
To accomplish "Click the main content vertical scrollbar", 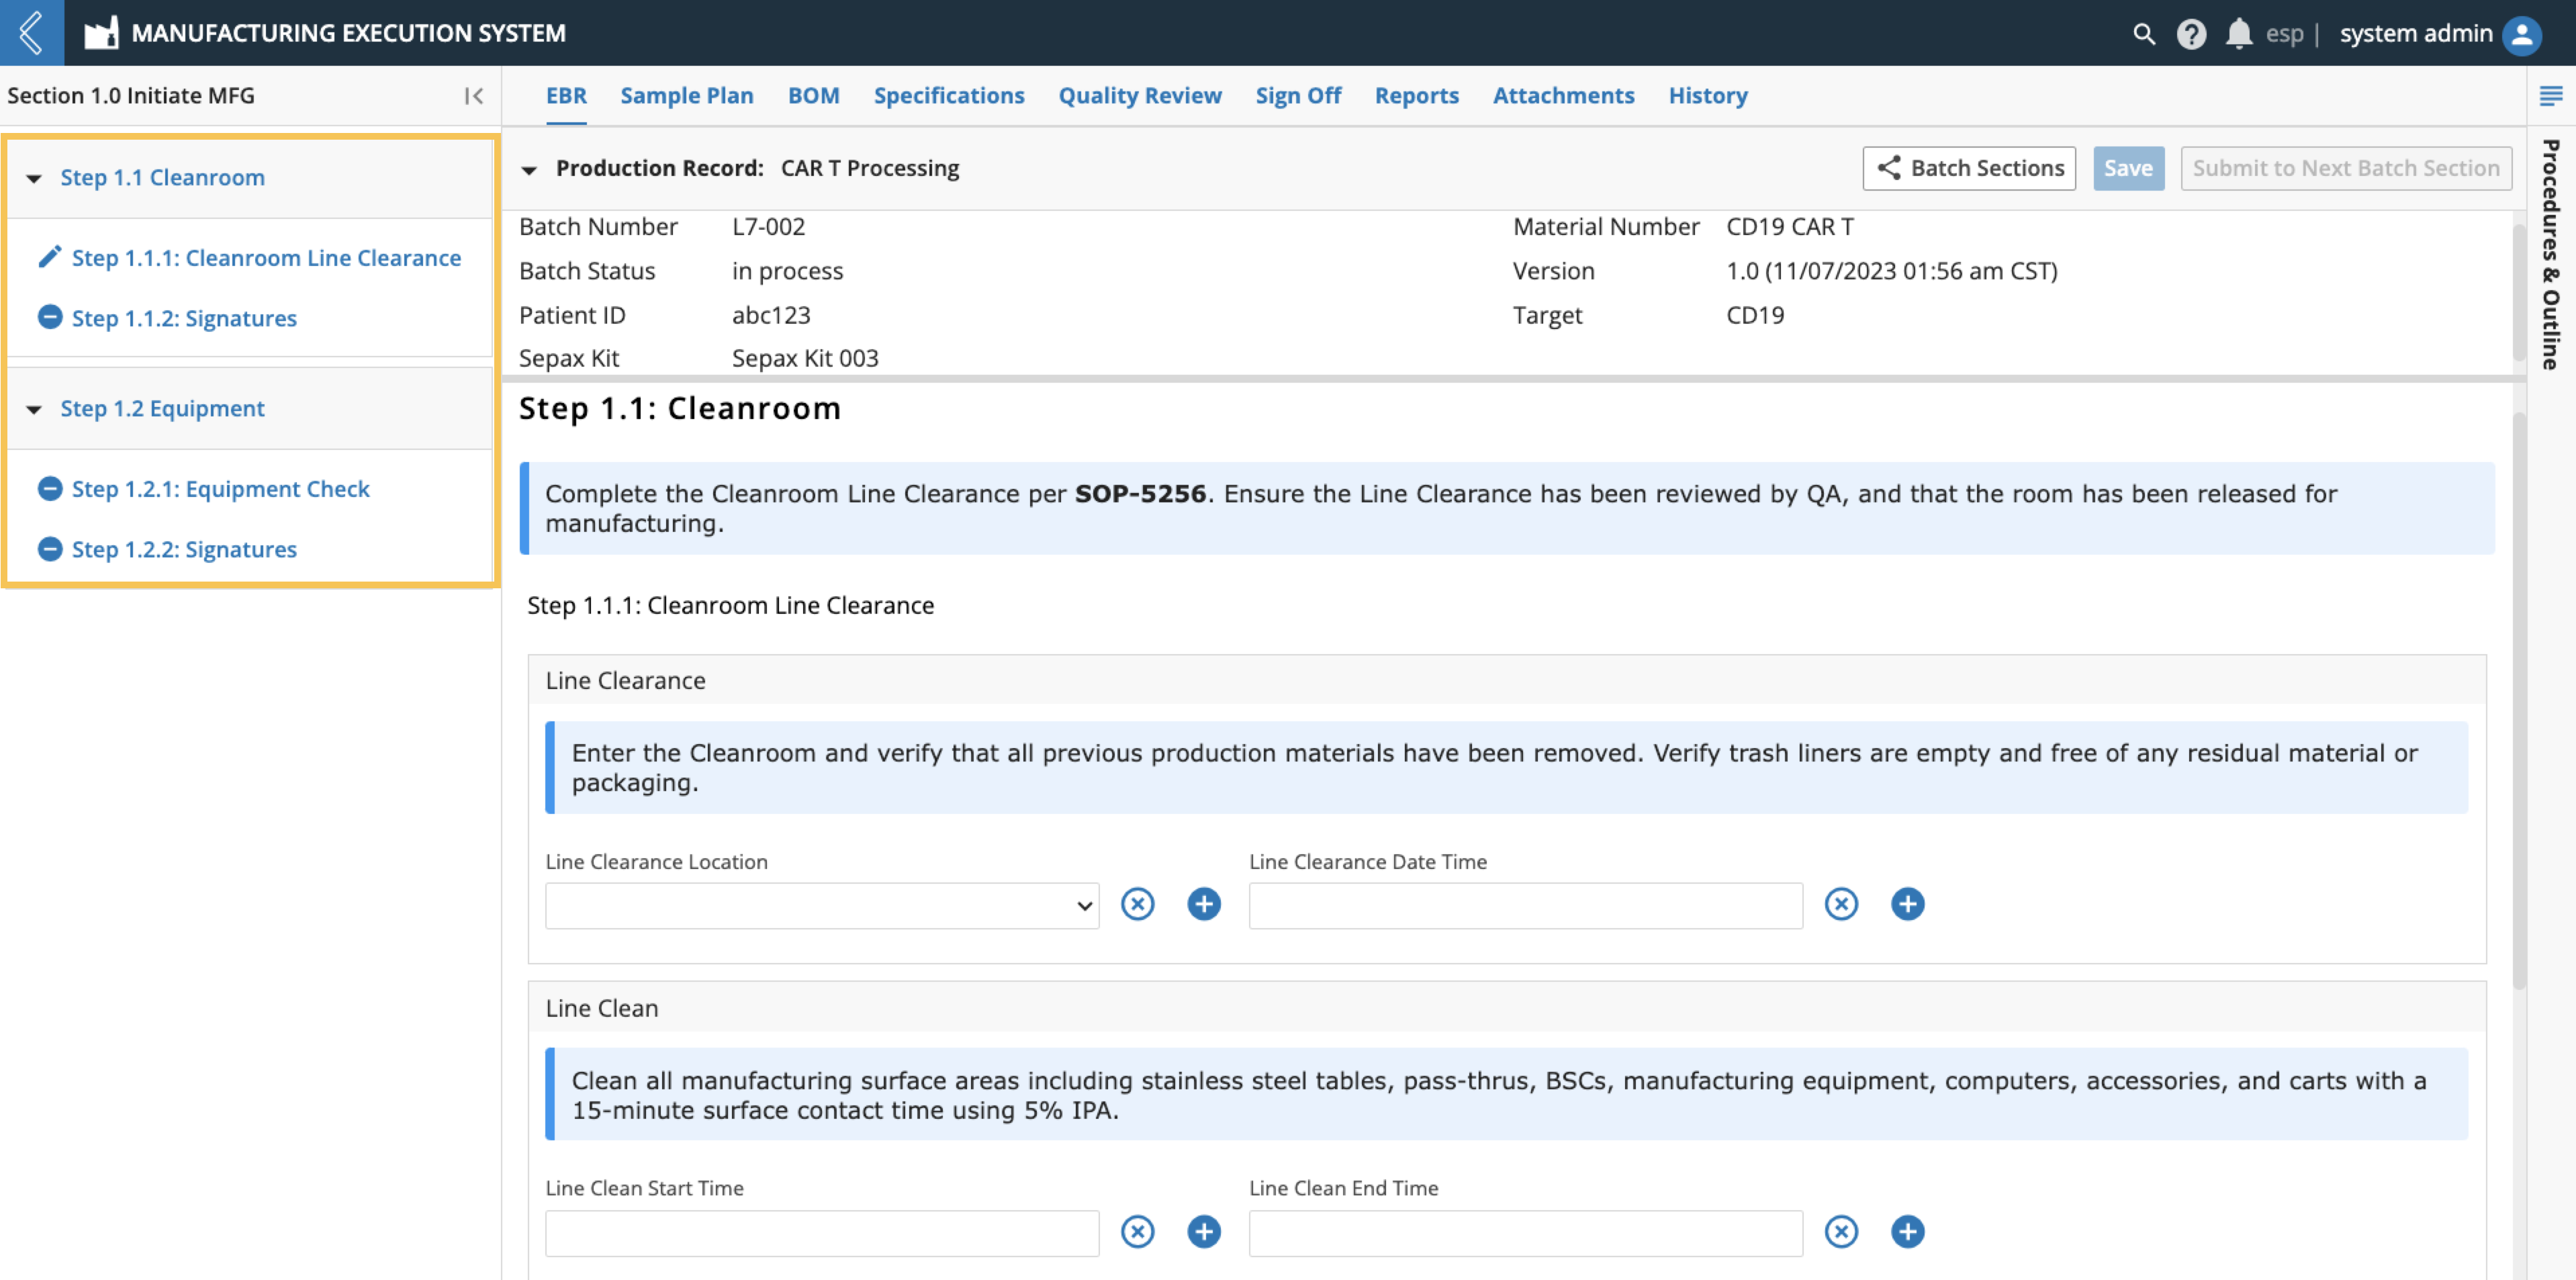I will tap(2519, 700).
